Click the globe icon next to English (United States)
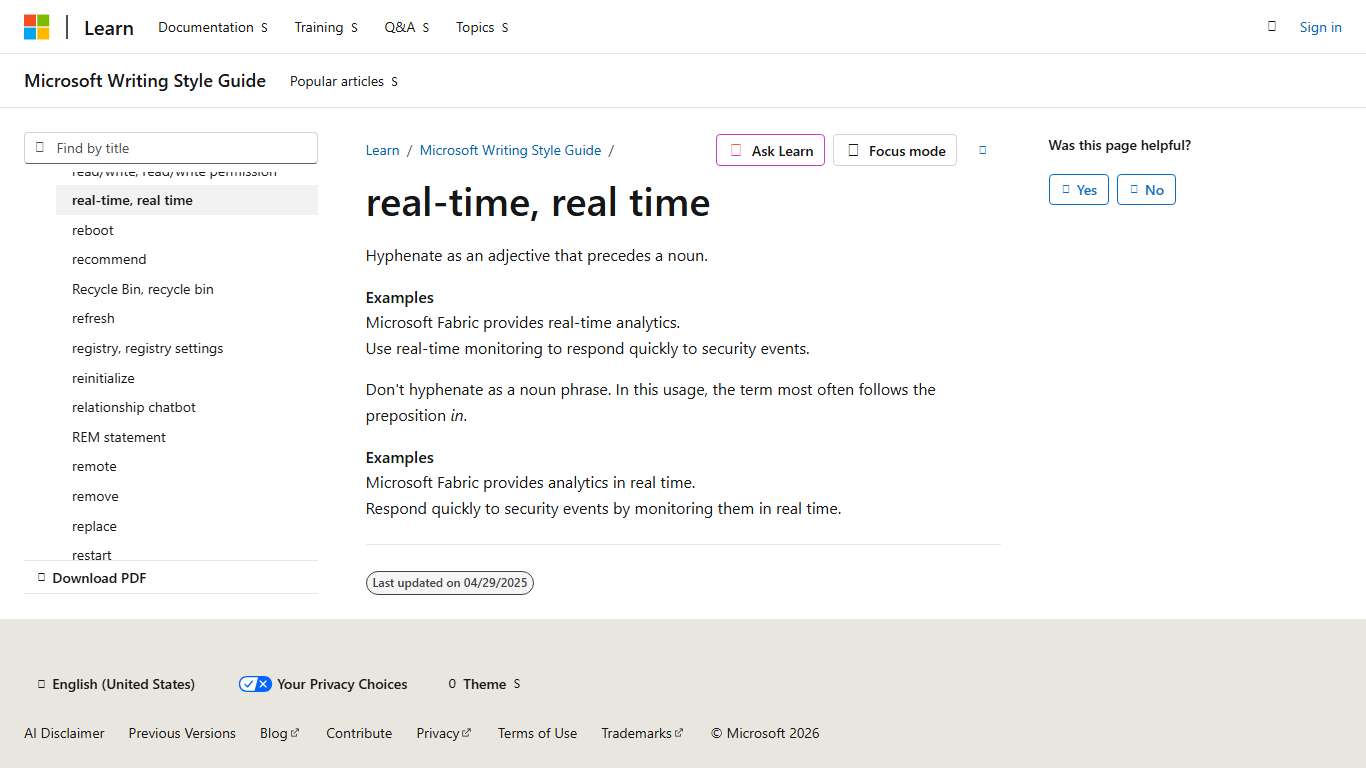The height and width of the screenshot is (768, 1366). coord(40,684)
